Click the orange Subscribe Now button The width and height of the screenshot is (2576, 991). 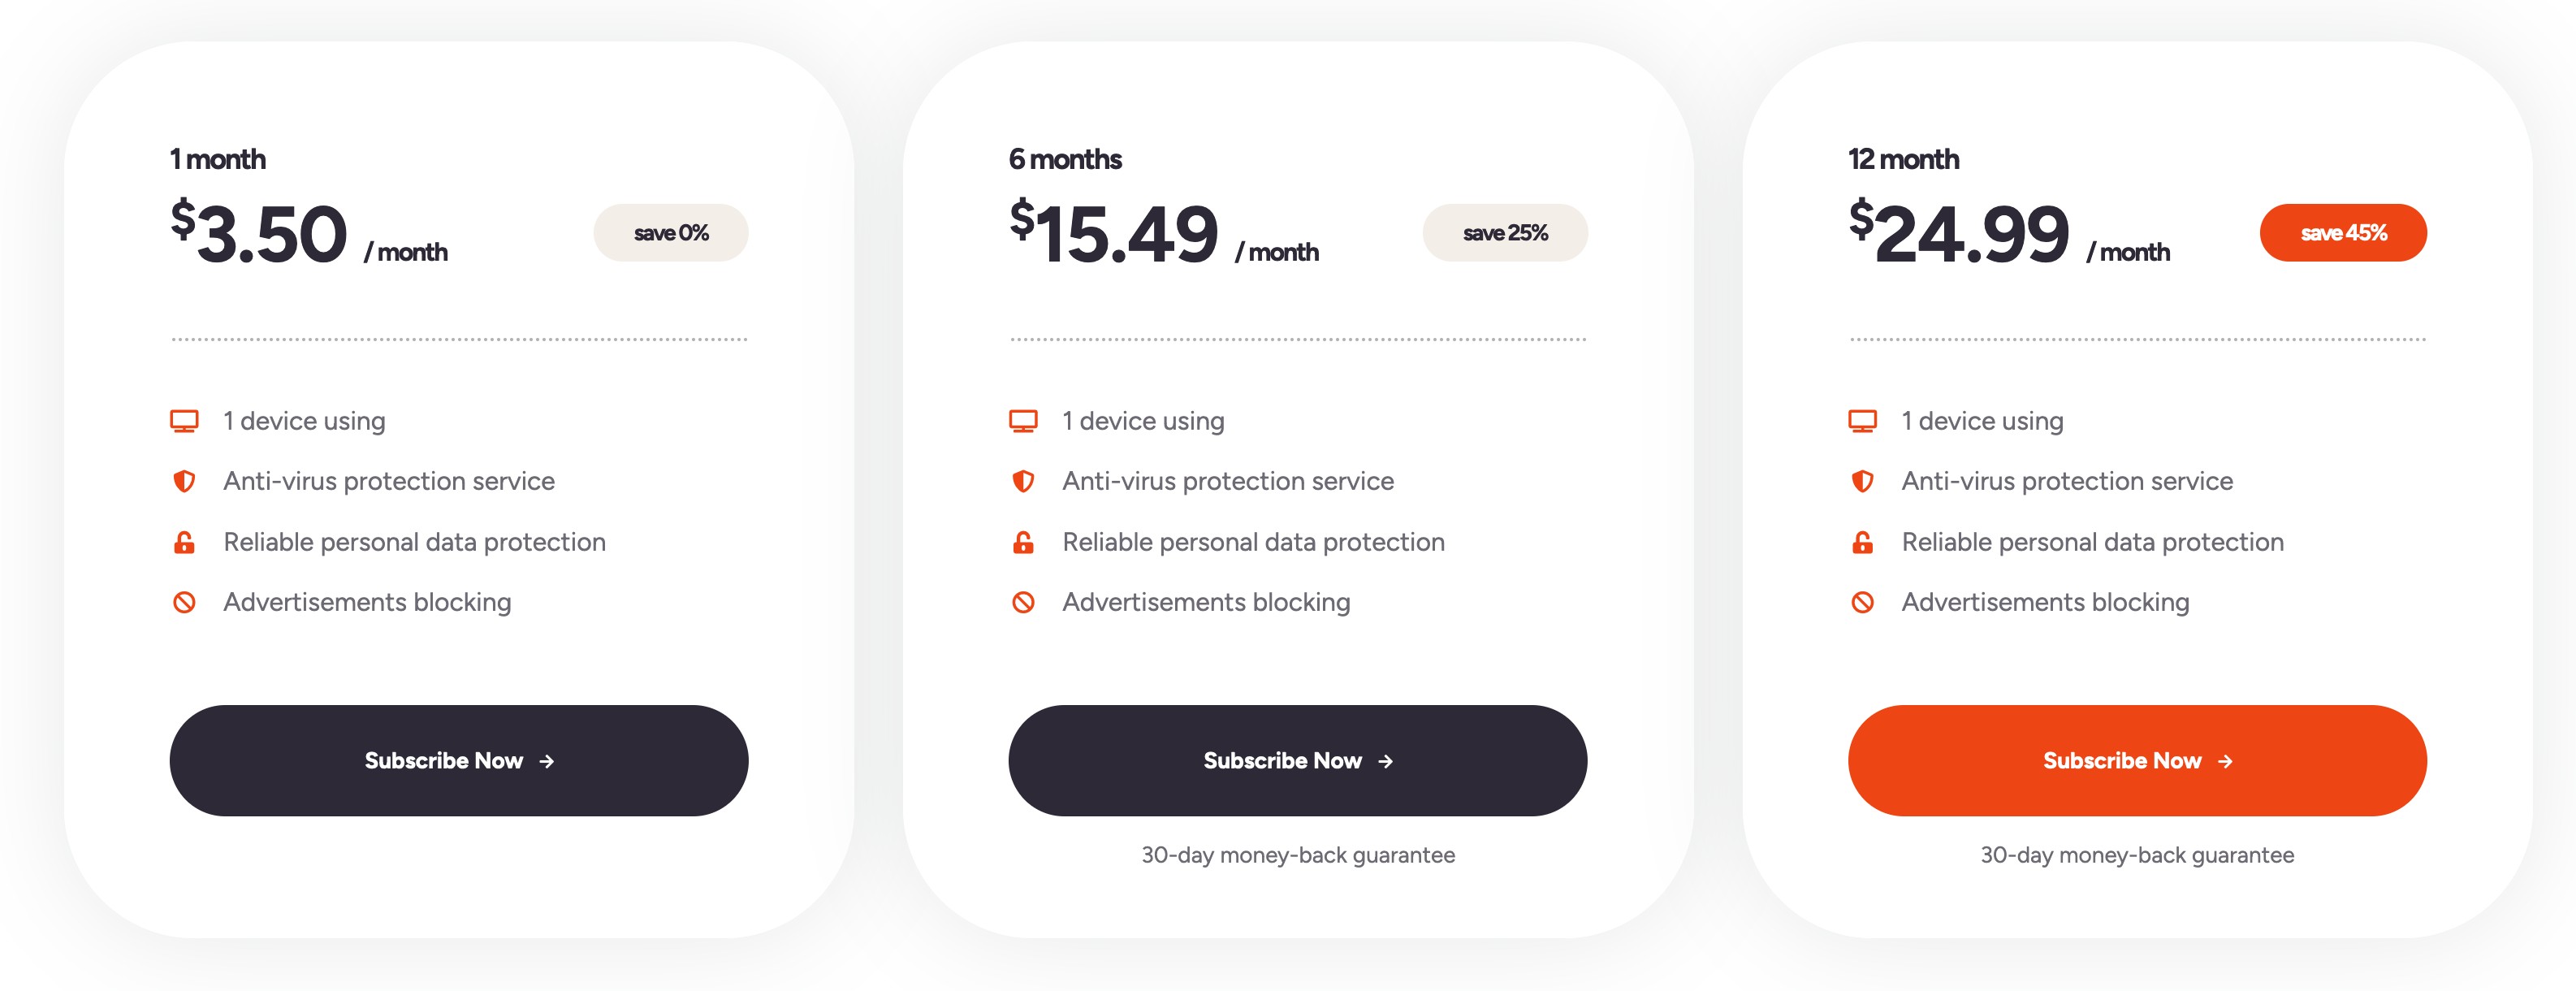(2137, 760)
